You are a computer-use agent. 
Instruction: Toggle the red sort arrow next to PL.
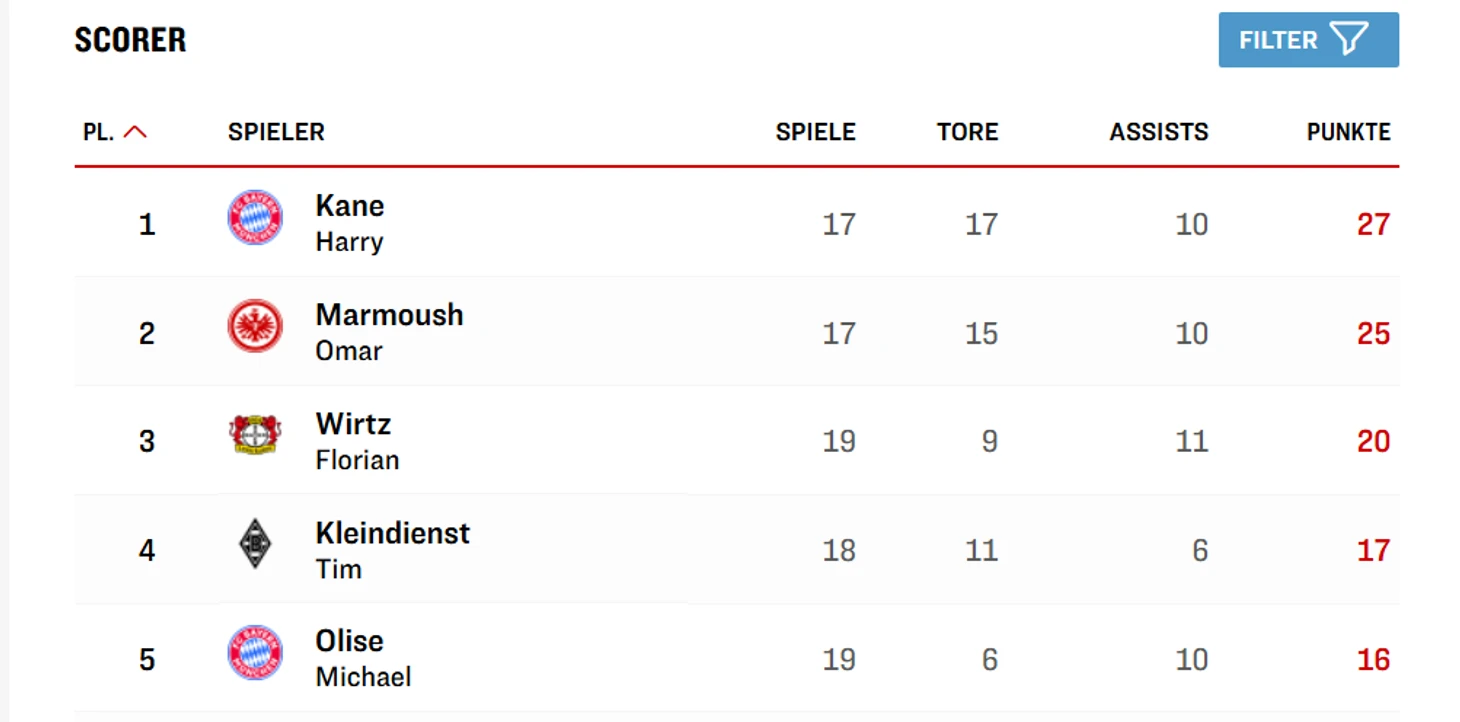point(135,132)
